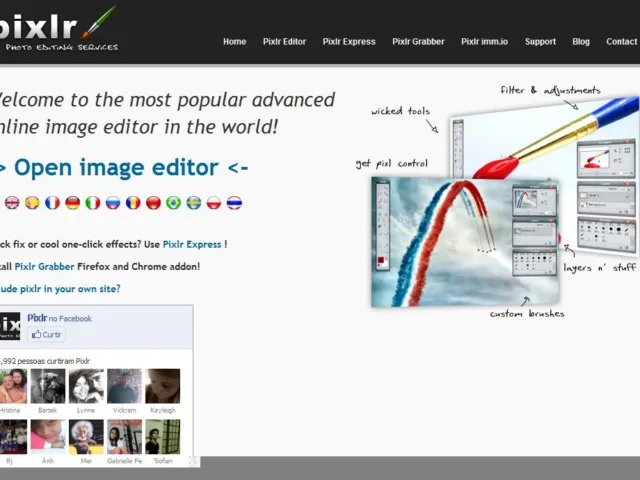Follow the Pixlr Grabber link in text
Screen dimensions: 640x480
coord(44,267)
